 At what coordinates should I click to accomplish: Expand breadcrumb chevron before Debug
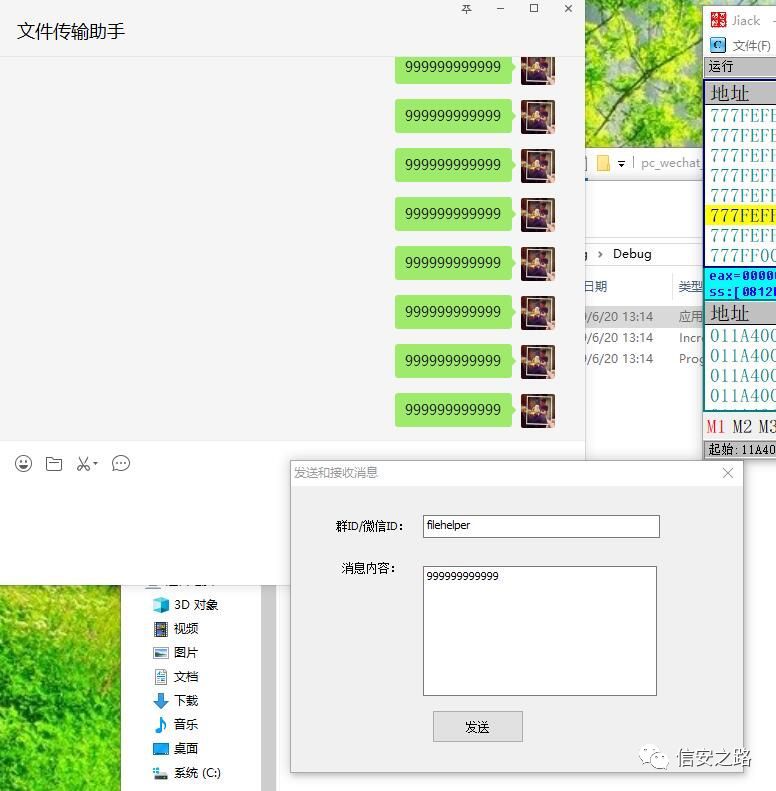(600, 254)
